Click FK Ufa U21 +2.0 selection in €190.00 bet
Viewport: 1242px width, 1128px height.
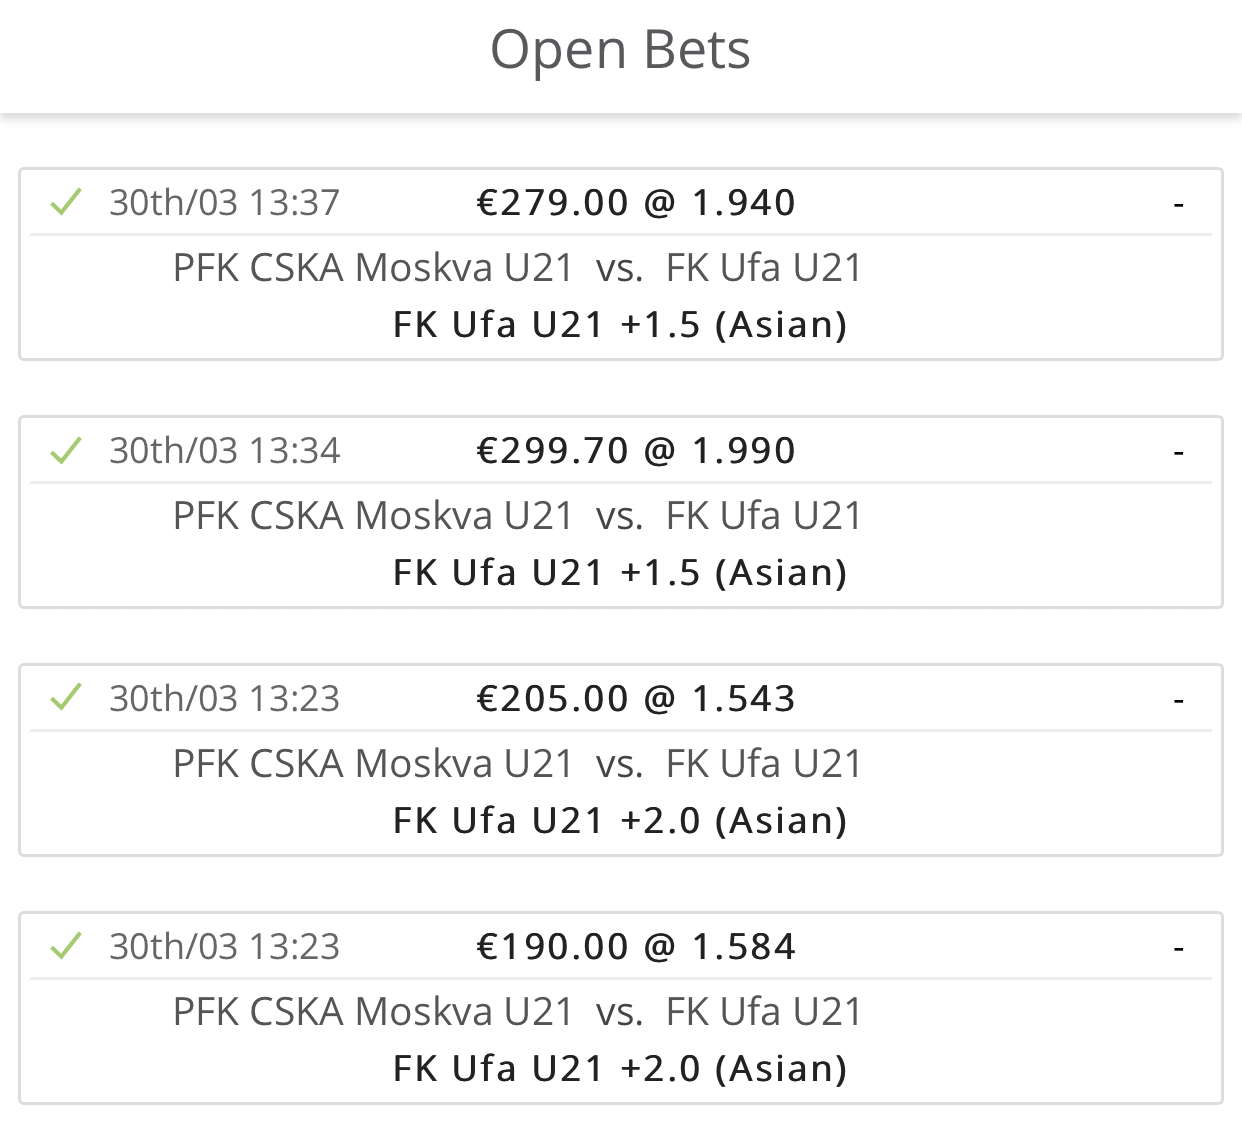coord(620,1069)
